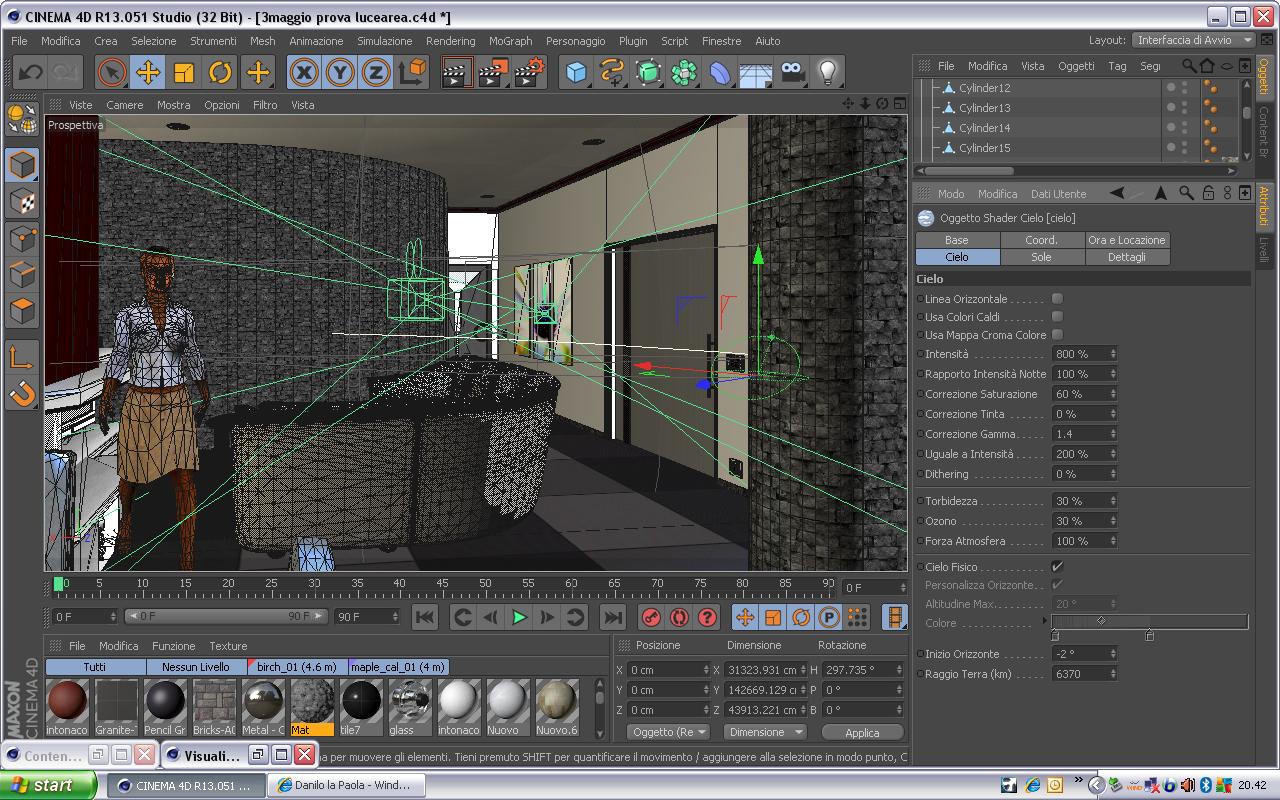Step the Intensità value spinner
This screenshot has height=800, width=1280.
coord(1113,354)
